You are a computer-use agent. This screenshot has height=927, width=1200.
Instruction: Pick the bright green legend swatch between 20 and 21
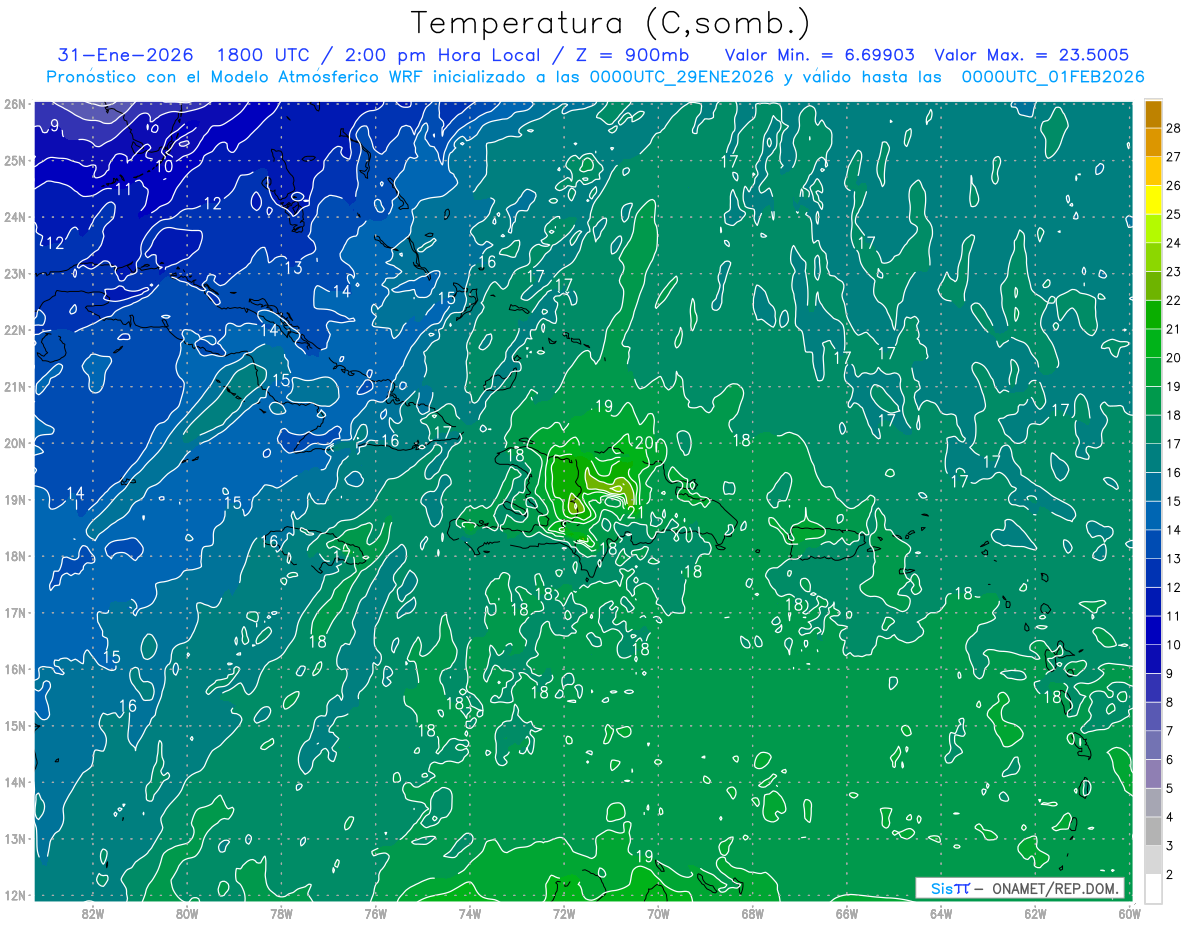(1153, 344)
